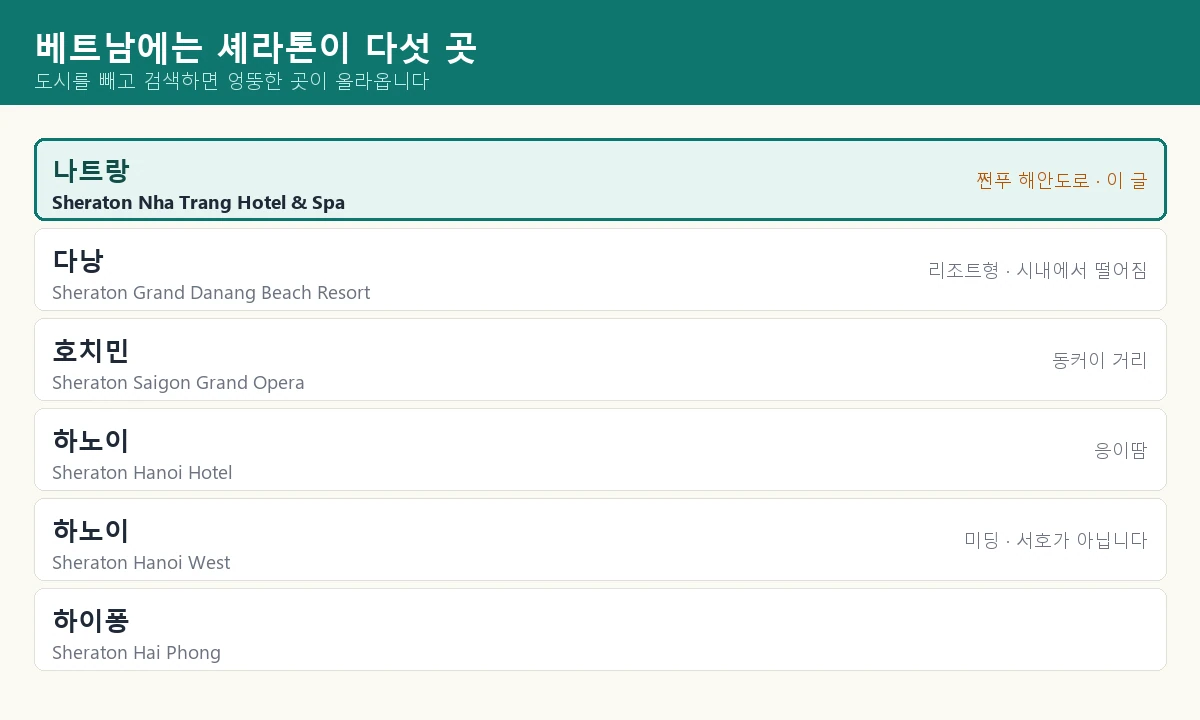Viewport: 1200px width, 720px height.
Task: Click Sheraton Saigon Grand Opera text
Action: point(178,383)
